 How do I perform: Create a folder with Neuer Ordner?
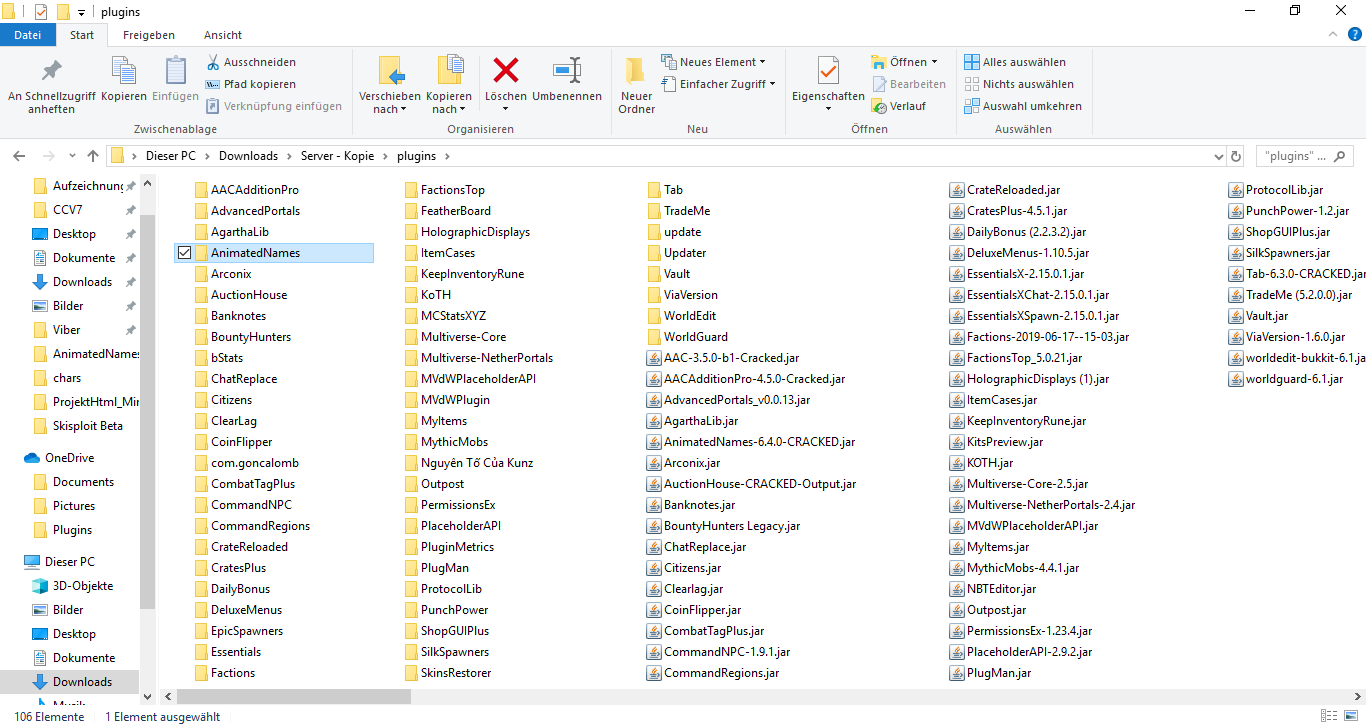pyautogui.click(x=636, y=86)
